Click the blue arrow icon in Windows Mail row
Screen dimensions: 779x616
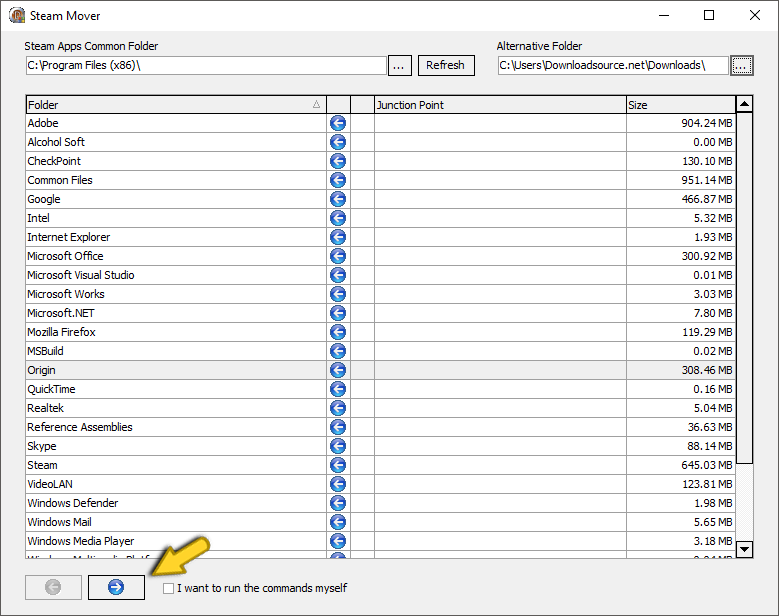pos(338,522)
